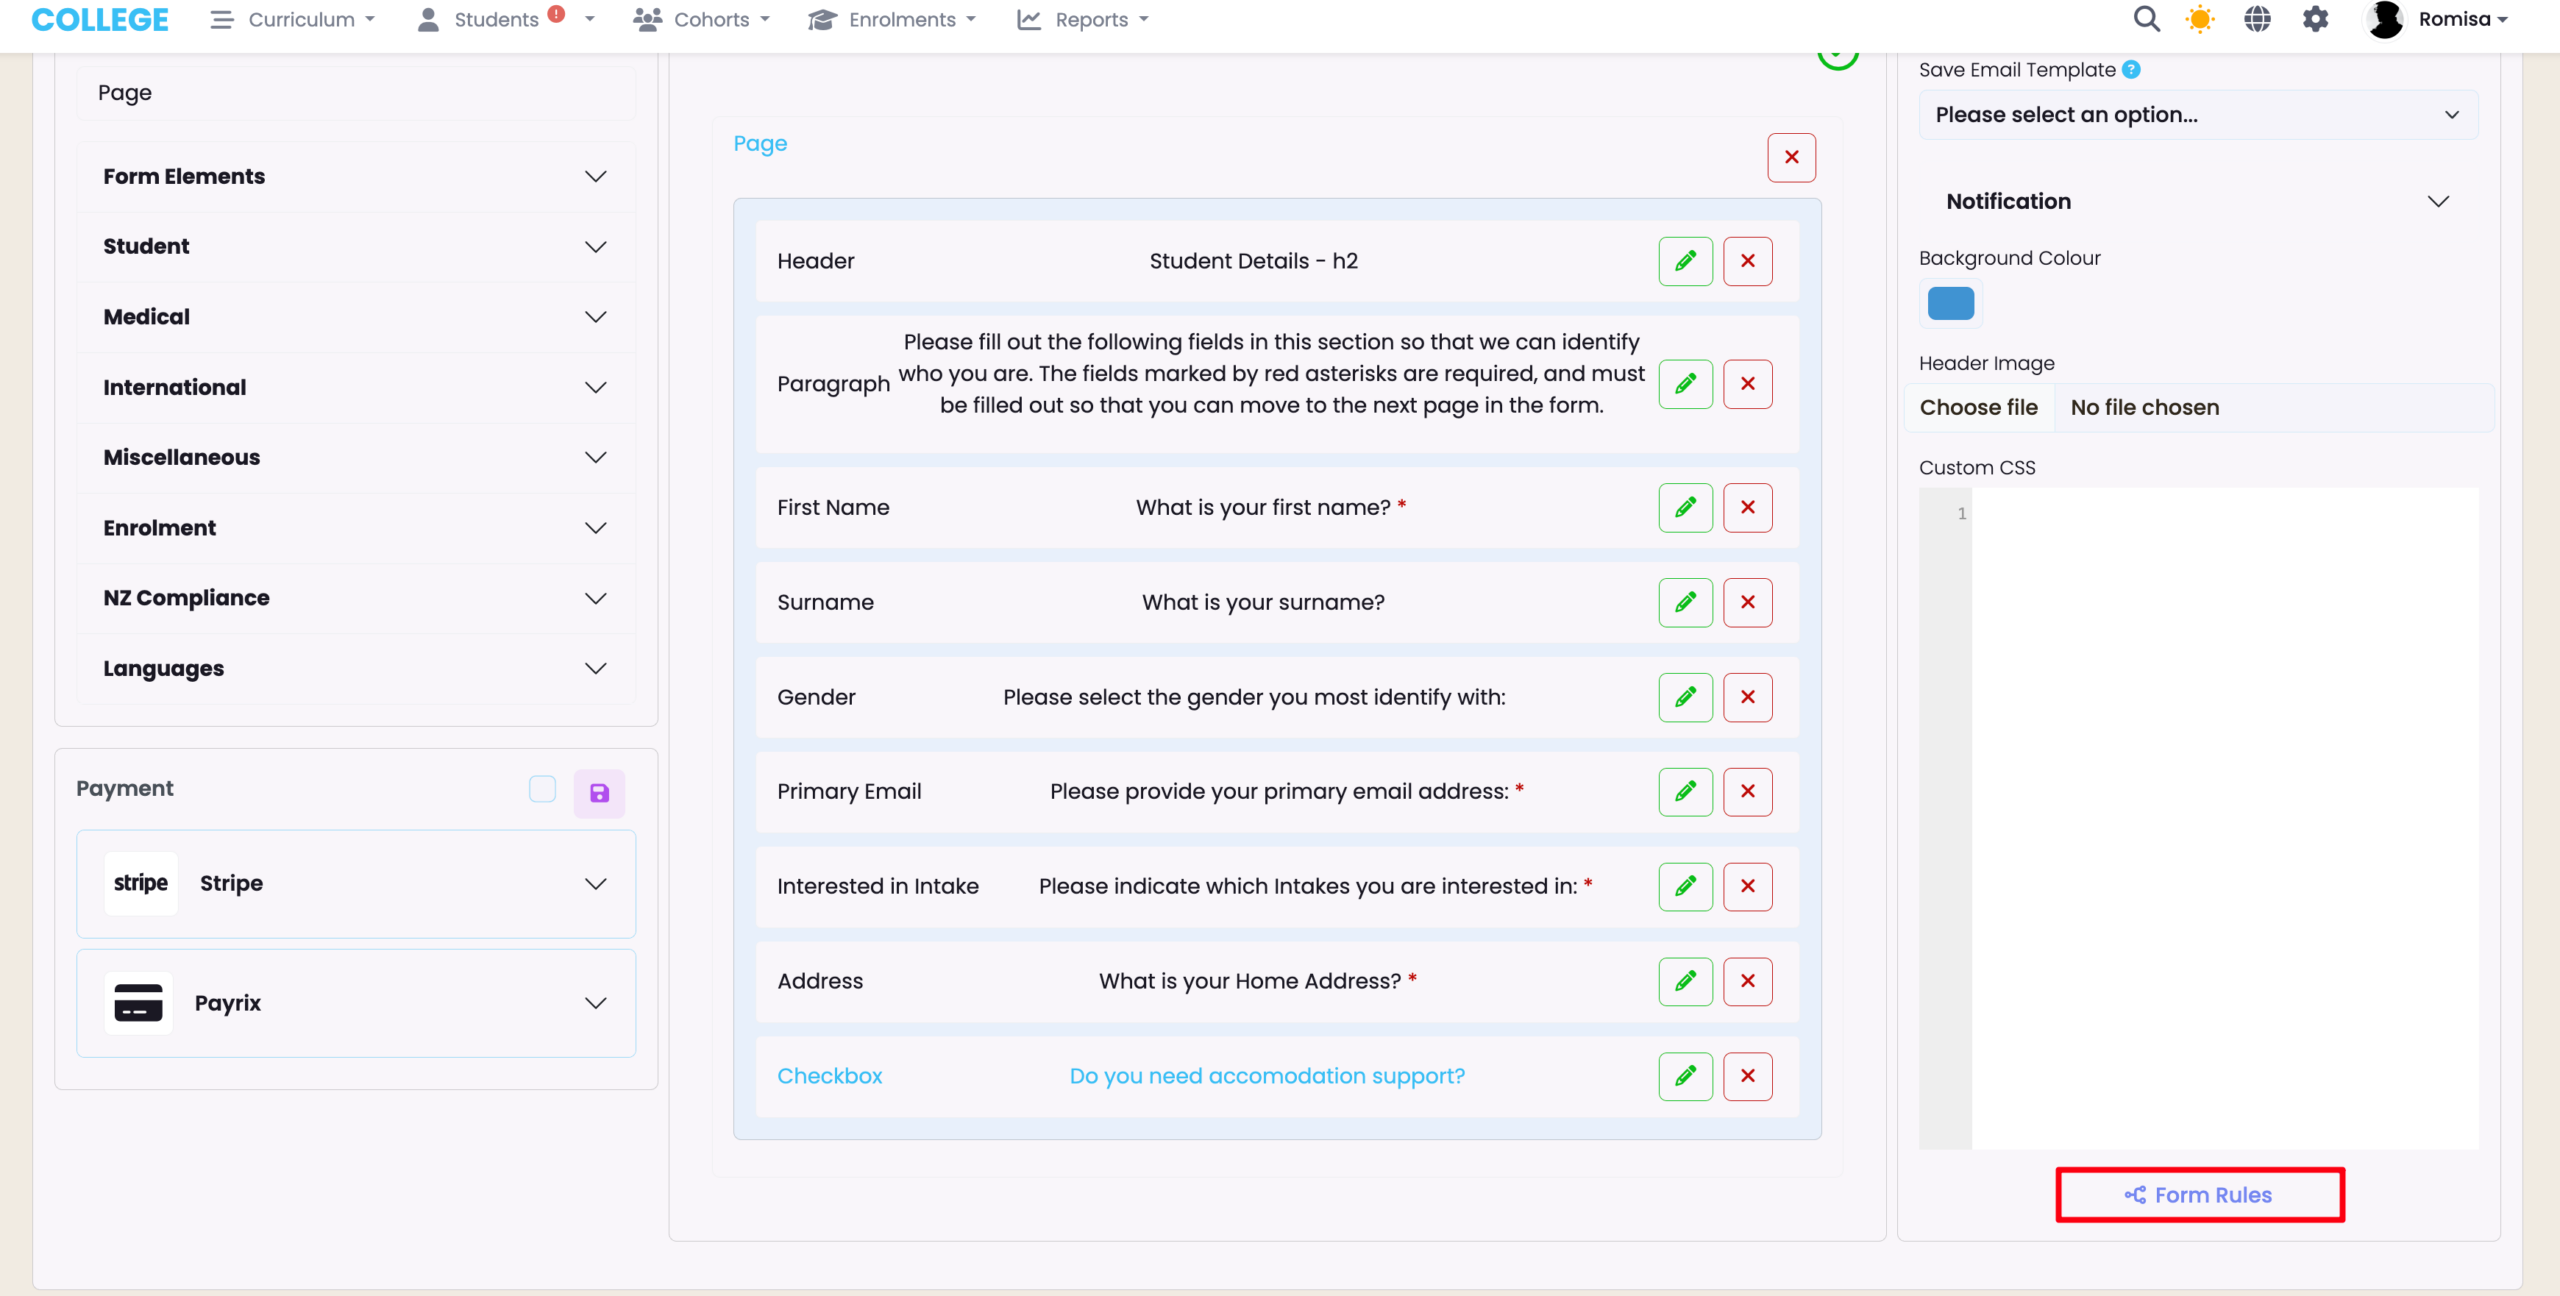
Task: Remove the Page using its X button
Action: click(x=1791, y=157)
